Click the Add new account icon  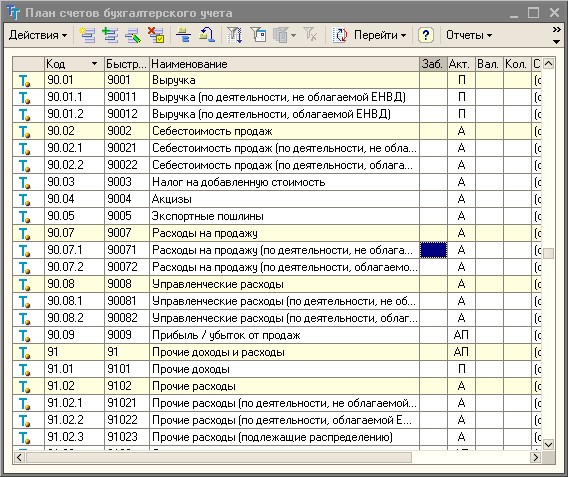tap(87, 35)
